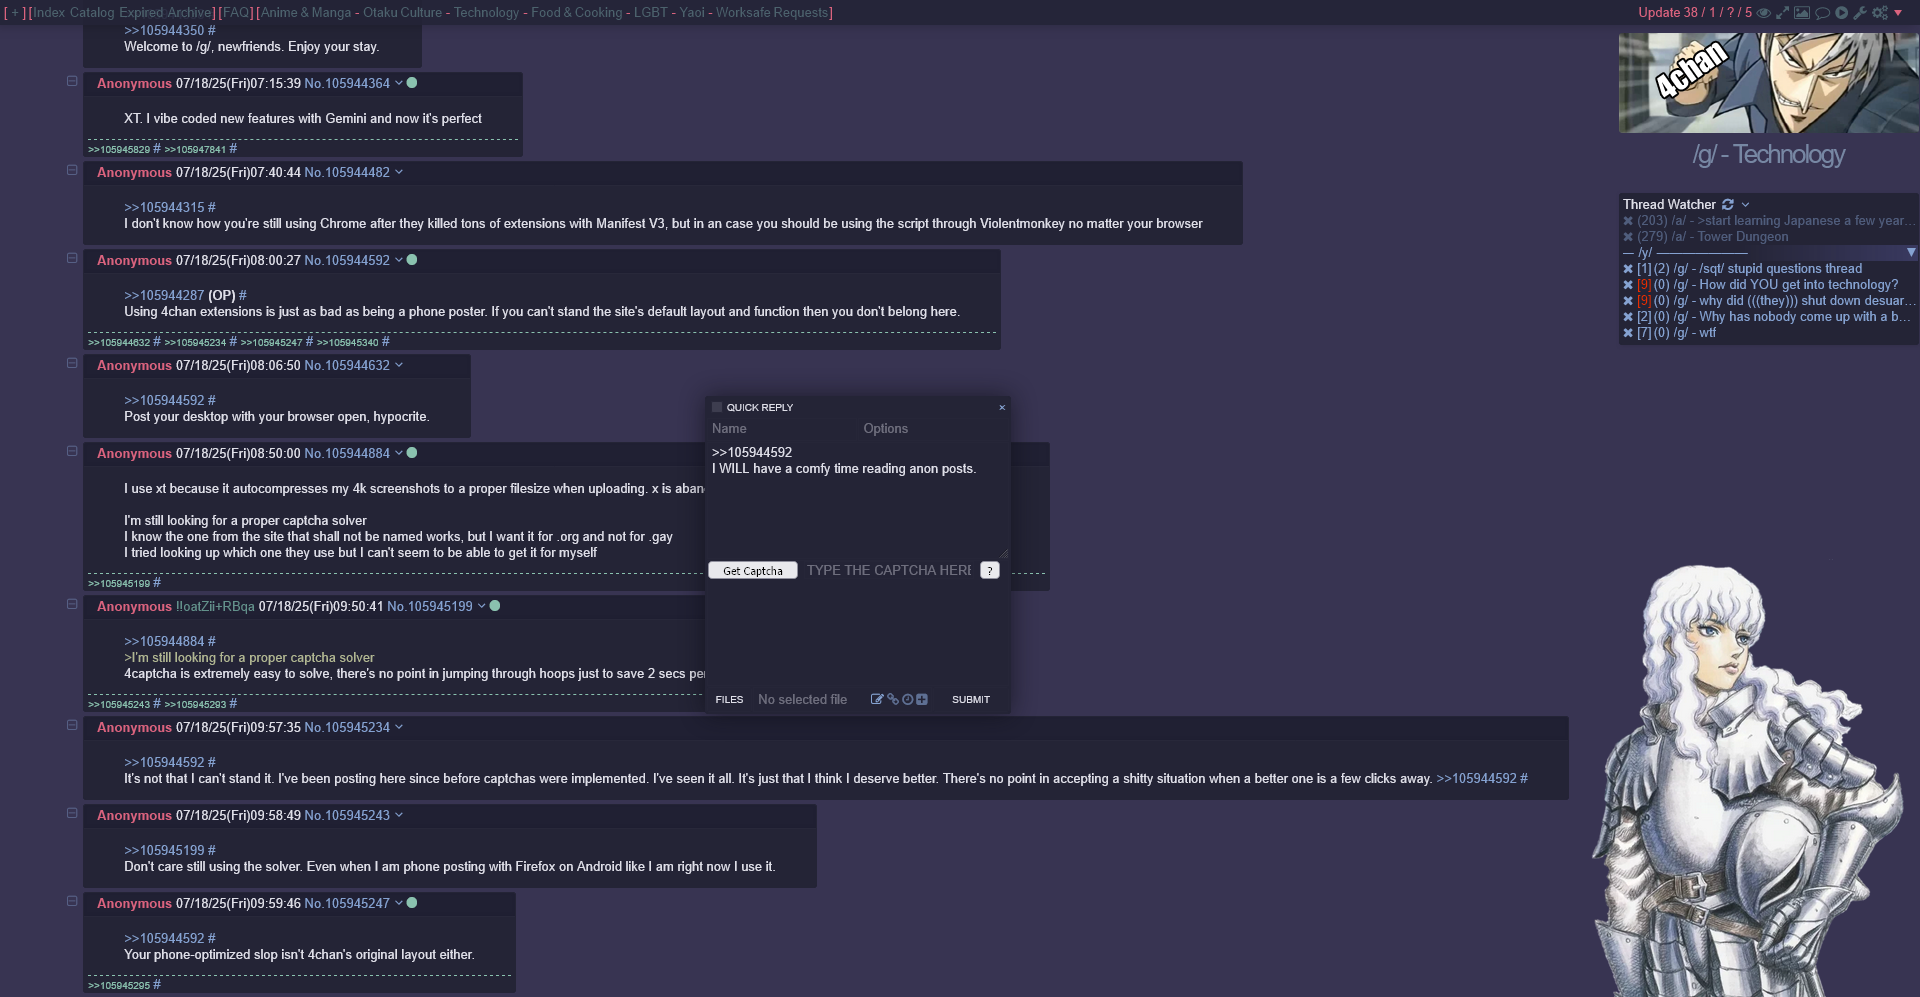The image size is (1920, 997).
Task: Open the Archive link in top bar
Action: tap(189, 13)
